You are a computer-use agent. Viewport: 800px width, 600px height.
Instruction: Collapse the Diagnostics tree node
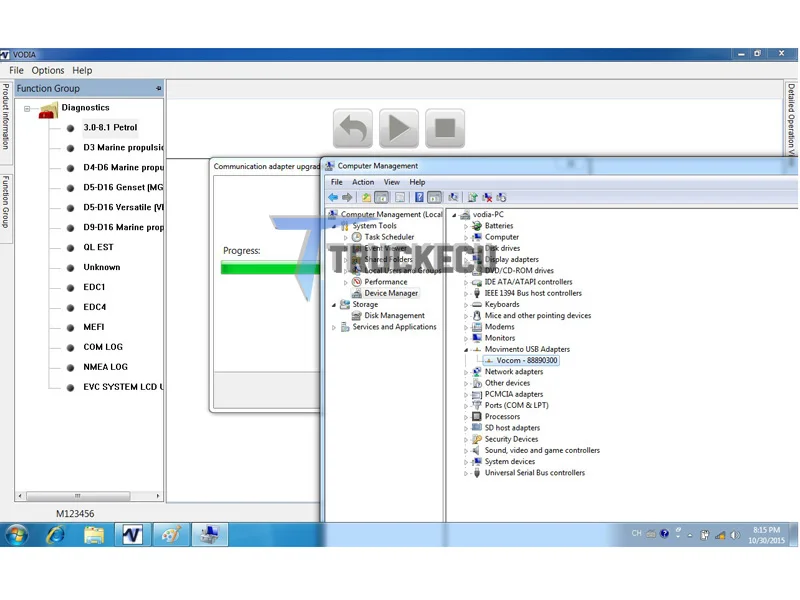[x=27, y=108]
